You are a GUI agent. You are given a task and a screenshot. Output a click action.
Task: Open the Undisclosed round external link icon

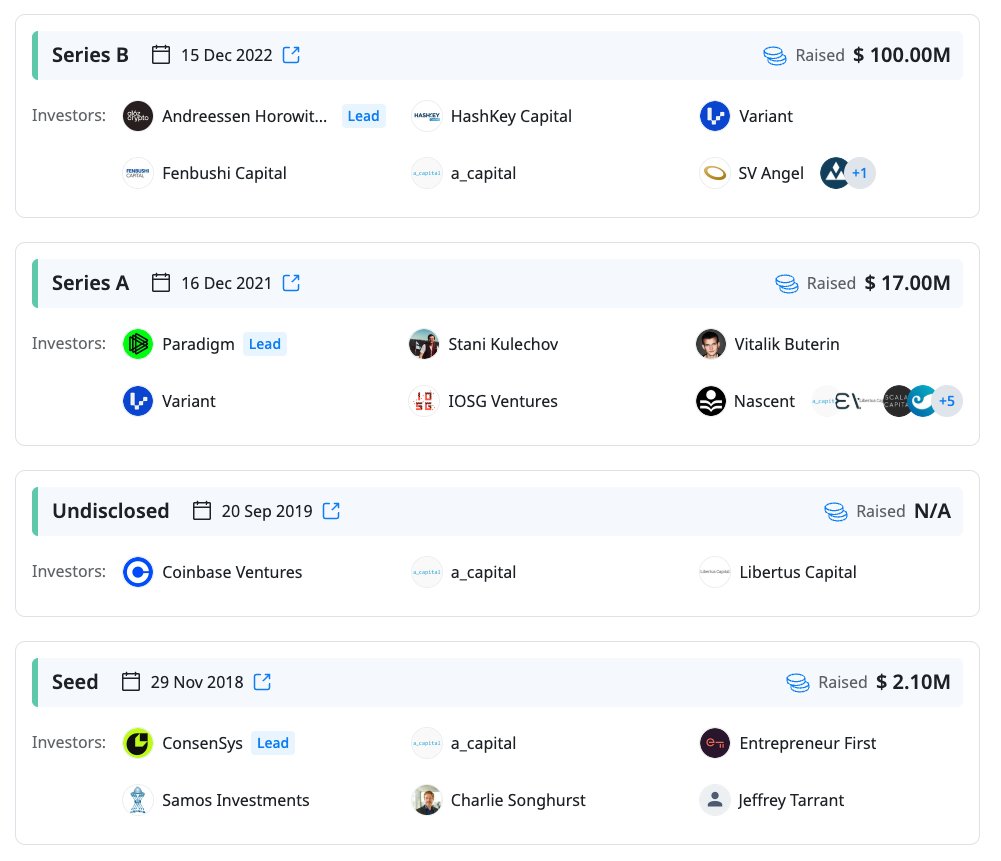coord(331,511)
